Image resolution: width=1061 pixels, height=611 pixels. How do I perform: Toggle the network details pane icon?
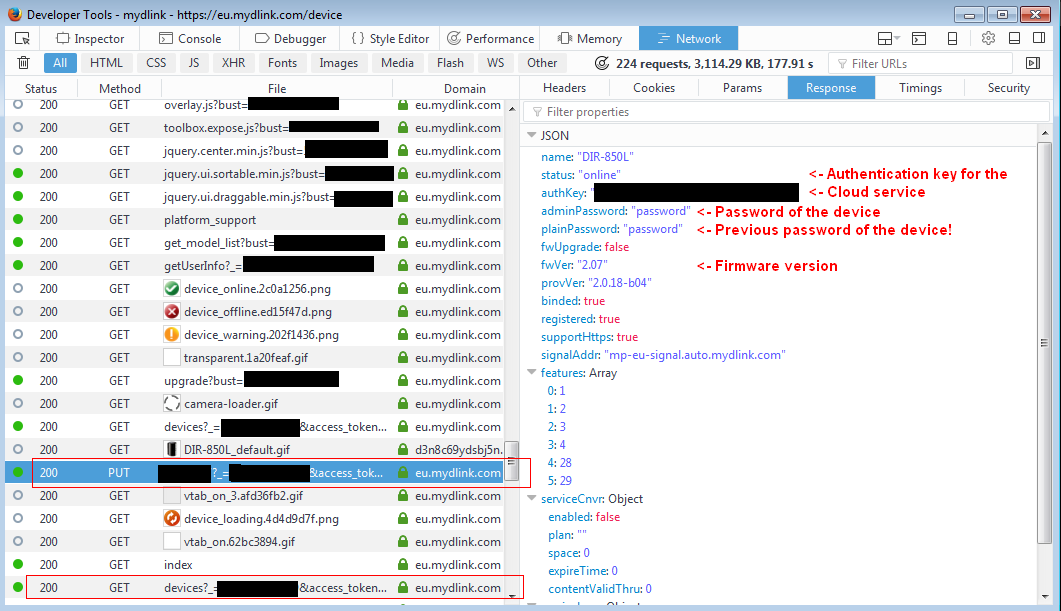tap(1033, 63)
